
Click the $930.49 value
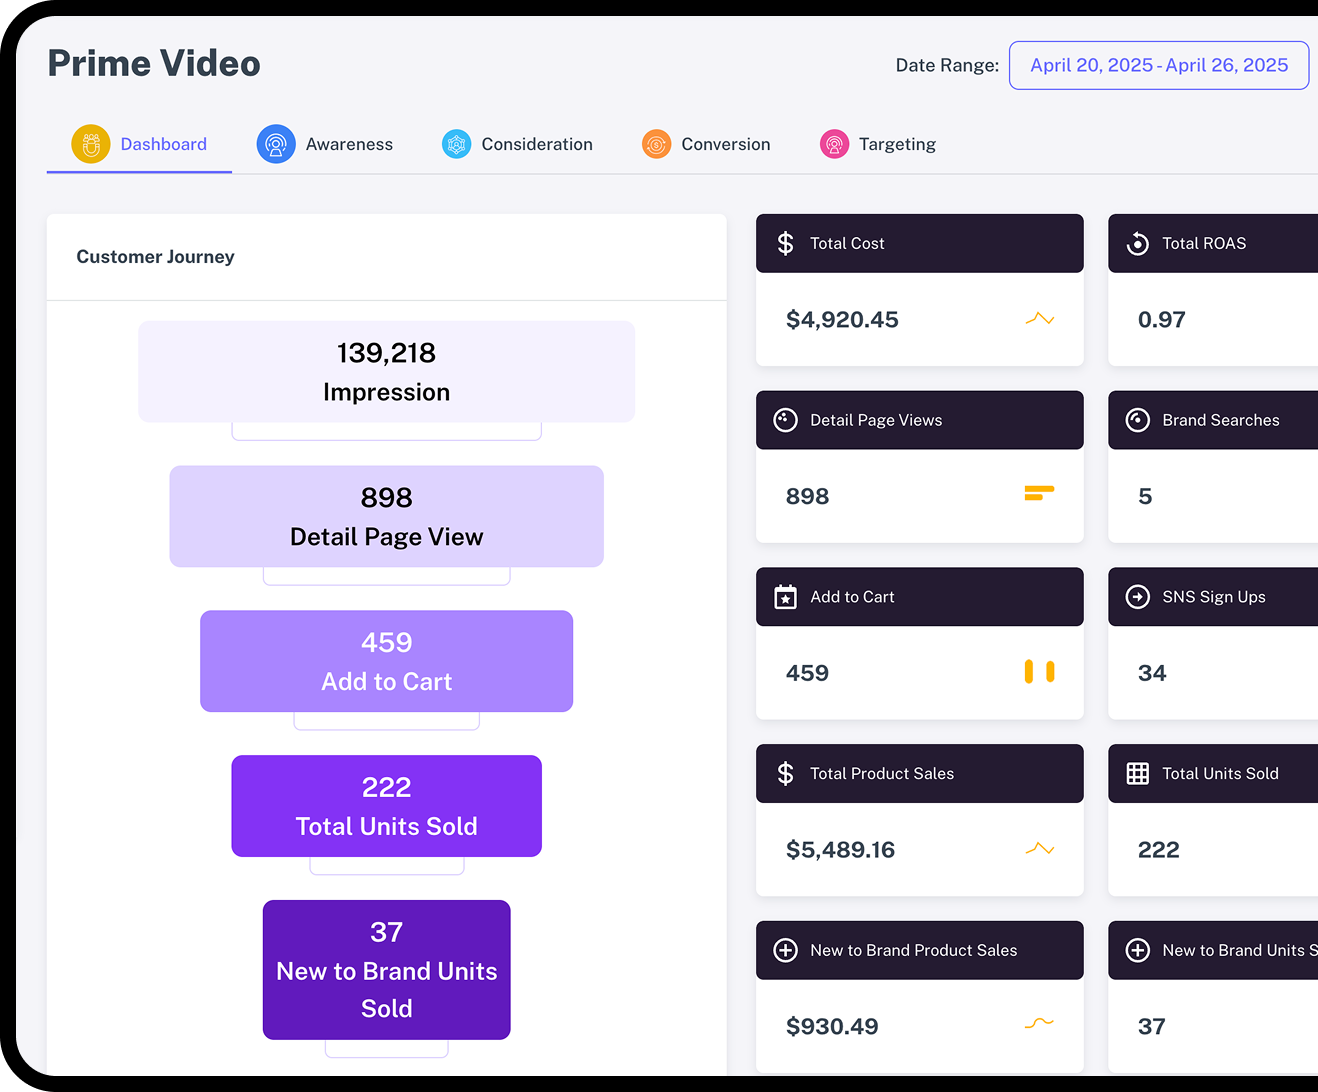[x=832, y=1027]
